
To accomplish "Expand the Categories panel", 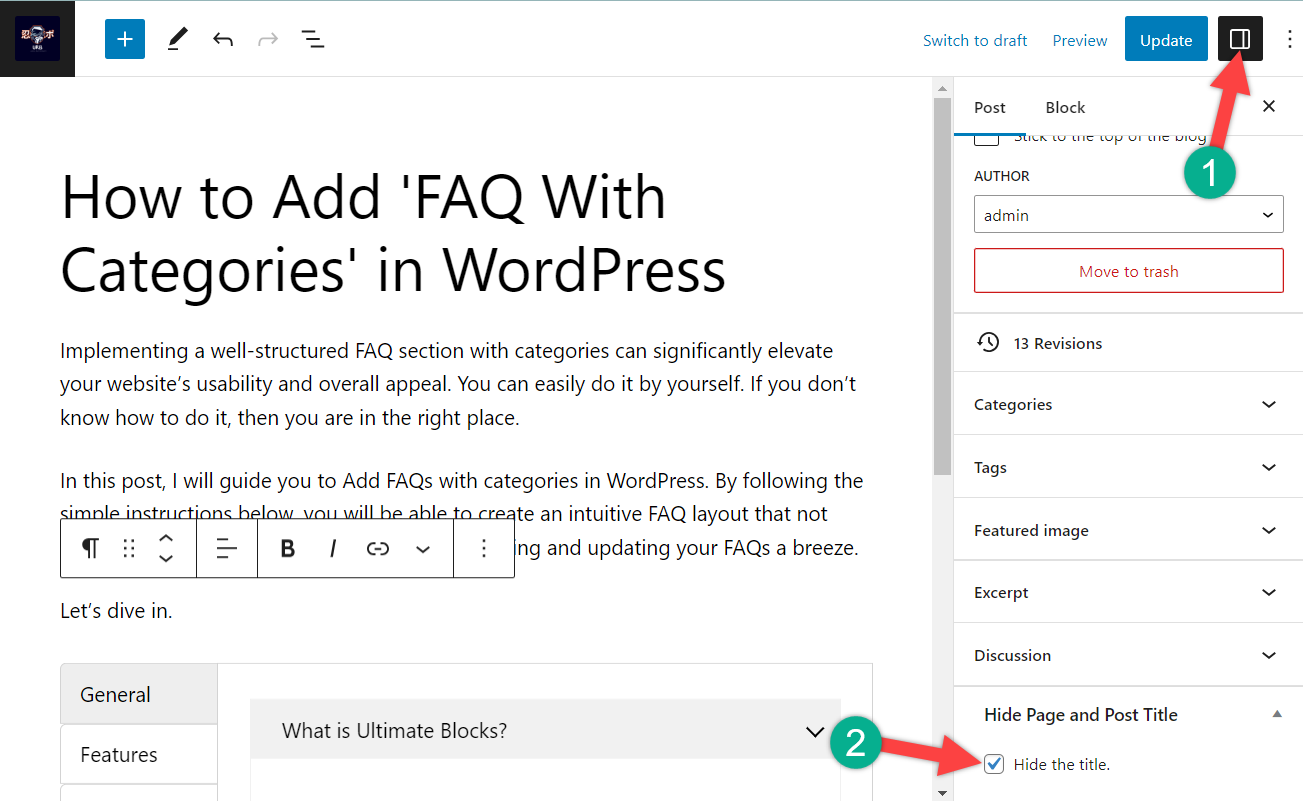I will click(1128, 404).
